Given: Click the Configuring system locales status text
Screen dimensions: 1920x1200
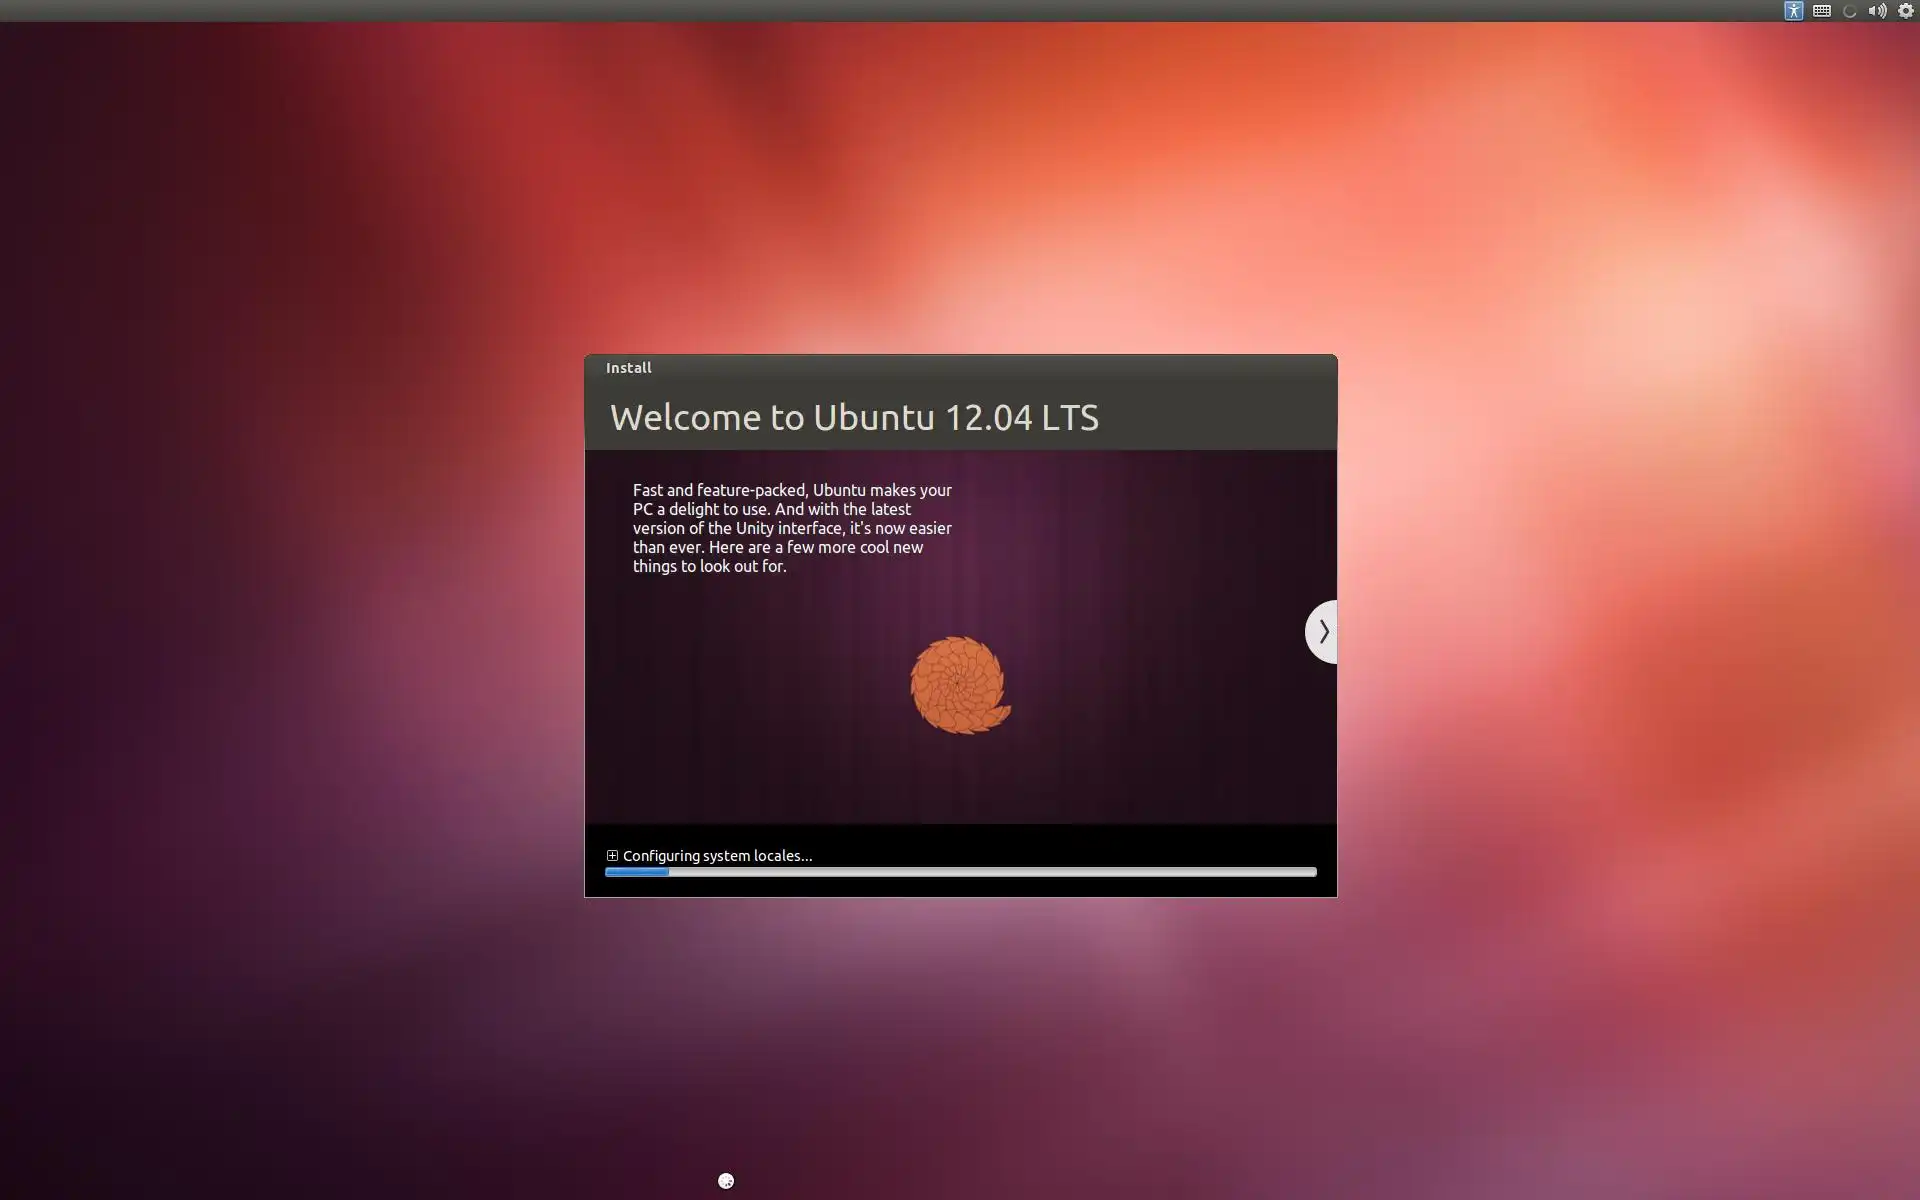Looking at the screenshot, I should [x=717, y=856].
